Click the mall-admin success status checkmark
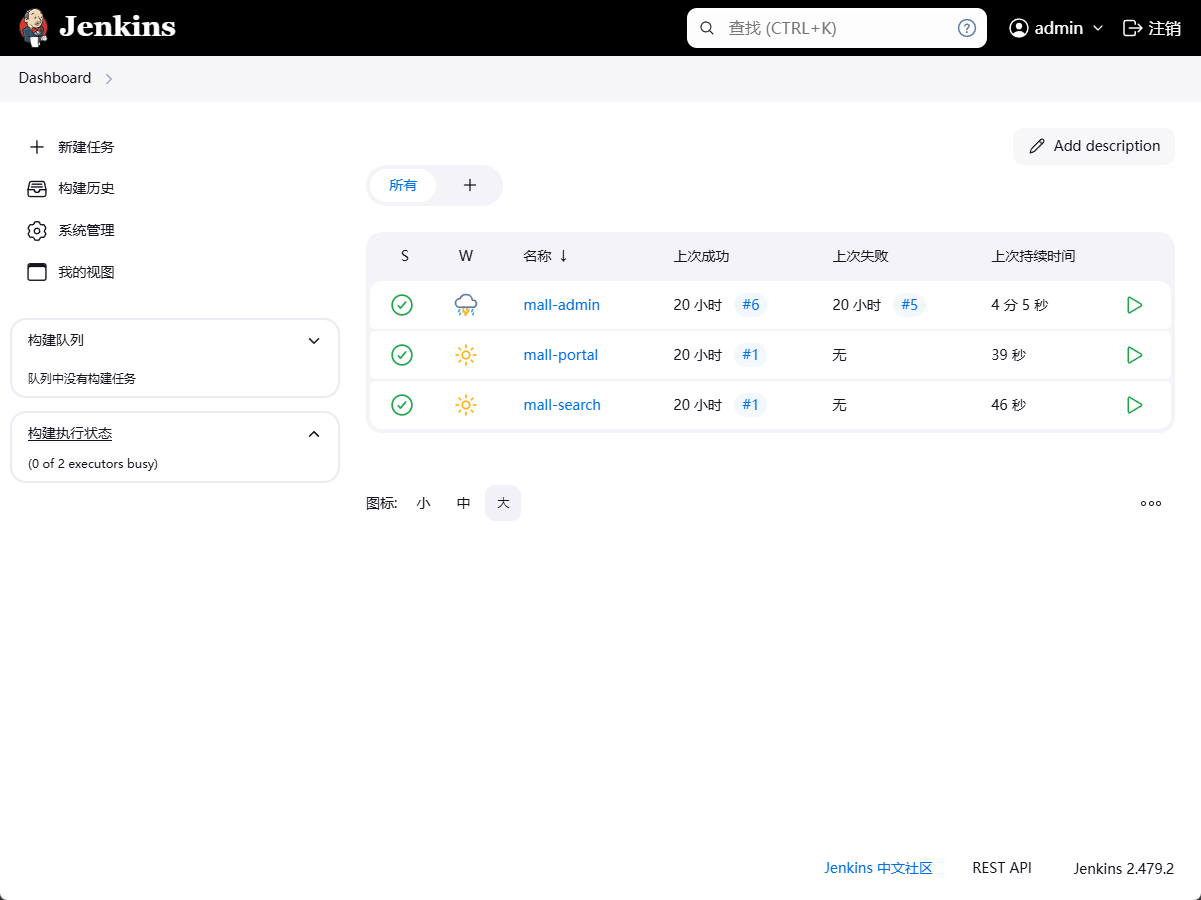The image size is (1201, 900). pos(402,305)
